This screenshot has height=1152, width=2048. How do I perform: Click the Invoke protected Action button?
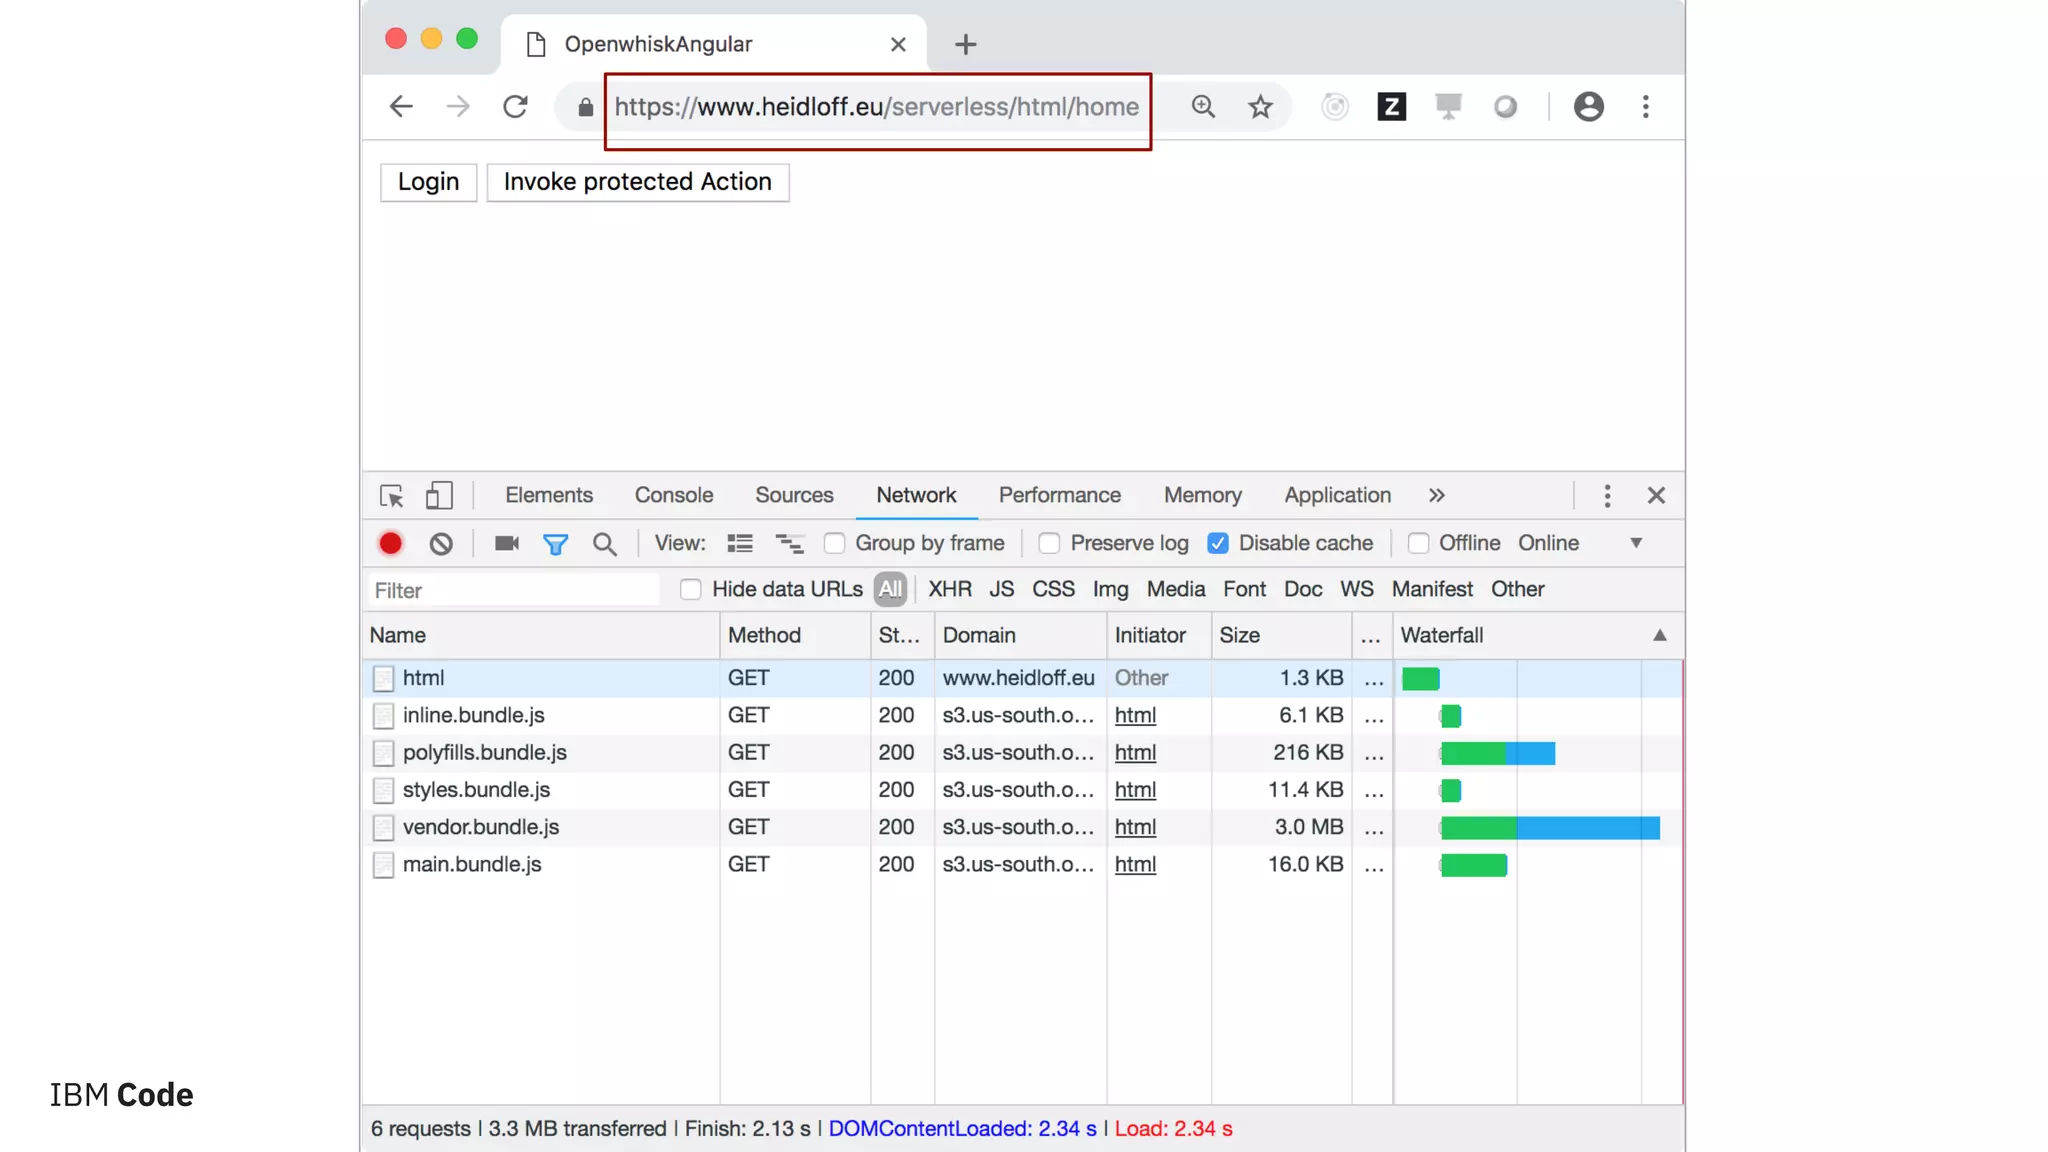tap(637, 182)
